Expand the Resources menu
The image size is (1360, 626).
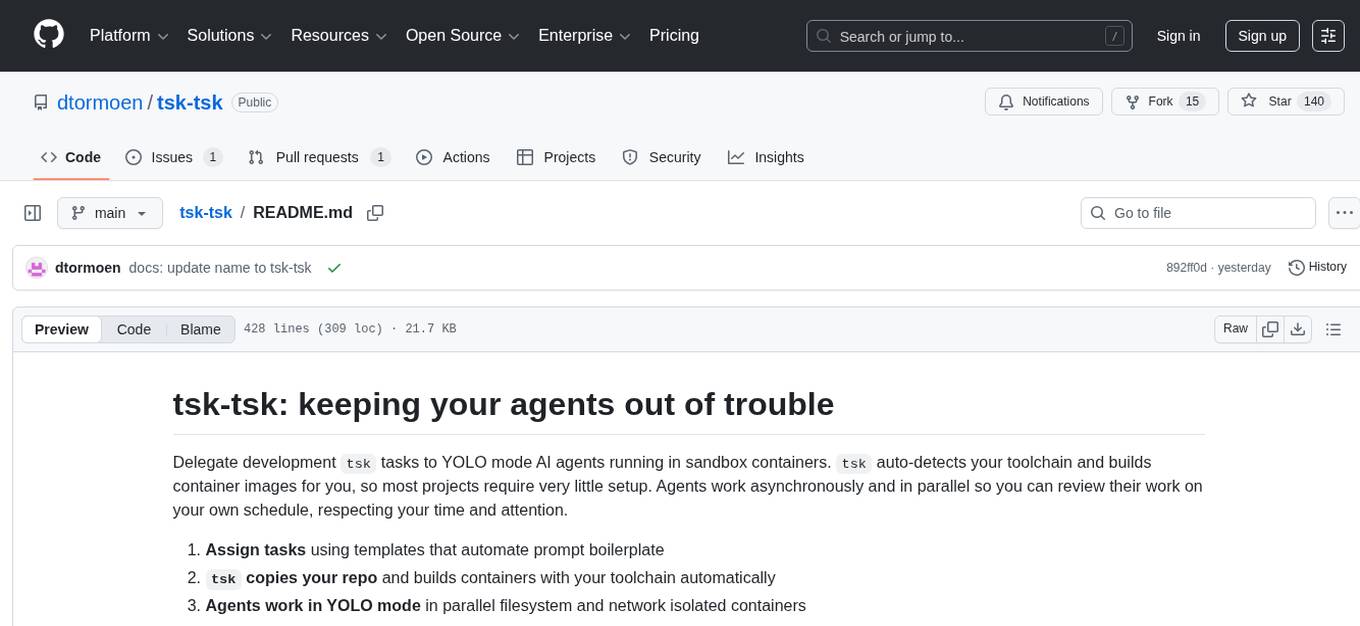[338, 35]
